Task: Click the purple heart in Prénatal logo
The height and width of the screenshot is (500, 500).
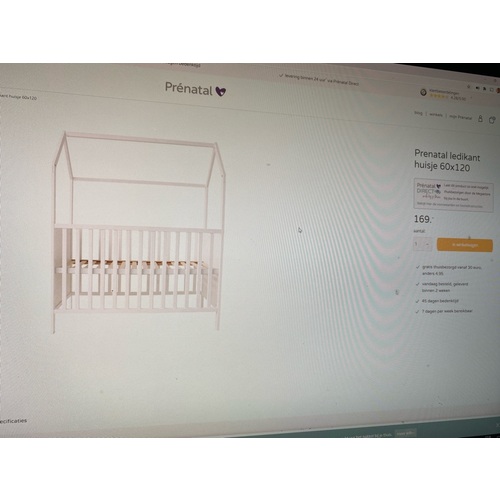Action: tap(220, 91)
